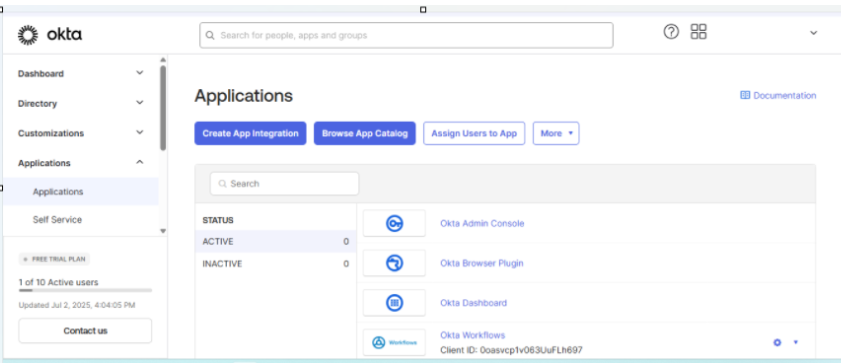
Task: Open the More dropdown button
Action: point(556,133)
